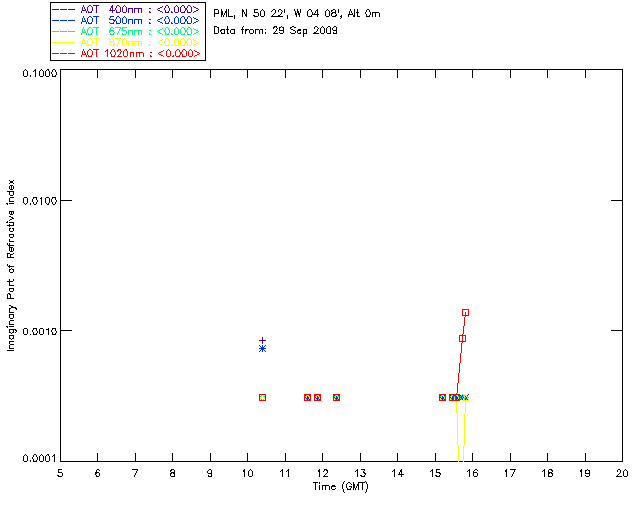The width and height of the screenshot is (640, 512).
Task: Click the x-axis tick label 12
Action: coord(322,473)
